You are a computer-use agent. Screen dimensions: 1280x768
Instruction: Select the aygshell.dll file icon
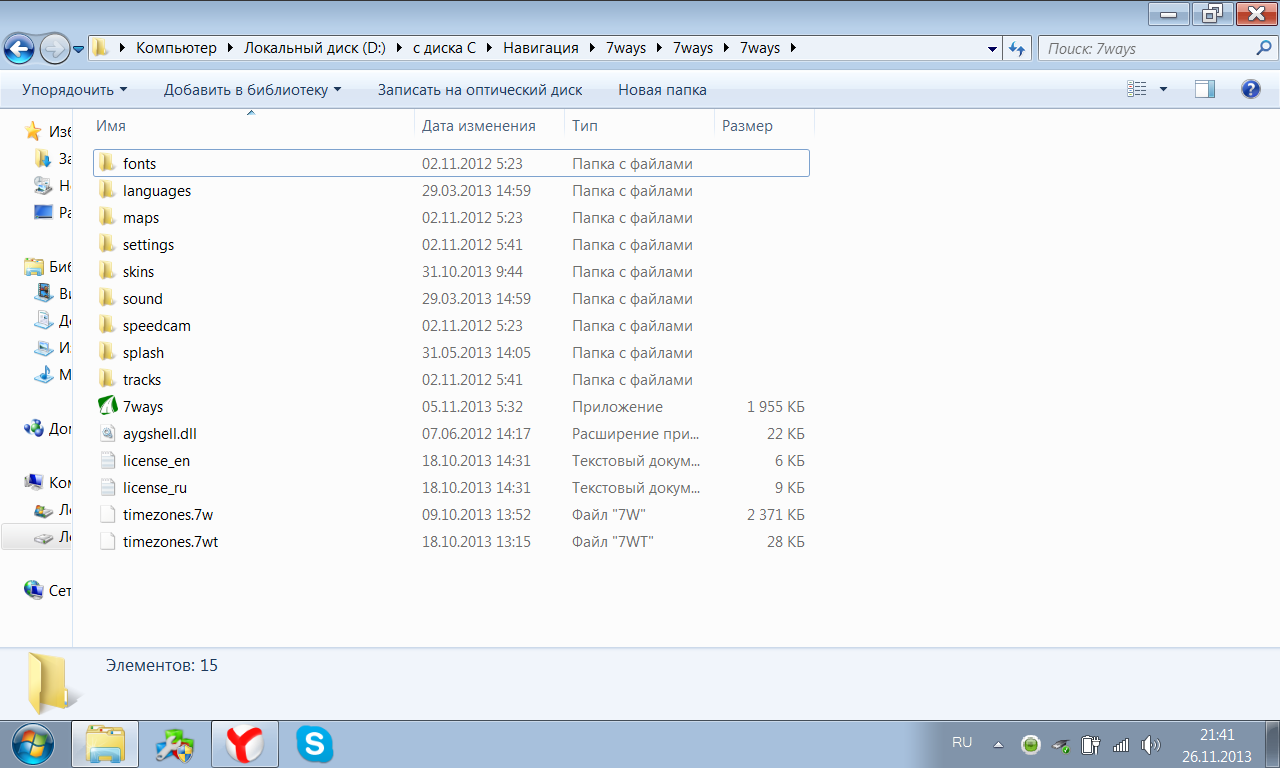(108, 434)
